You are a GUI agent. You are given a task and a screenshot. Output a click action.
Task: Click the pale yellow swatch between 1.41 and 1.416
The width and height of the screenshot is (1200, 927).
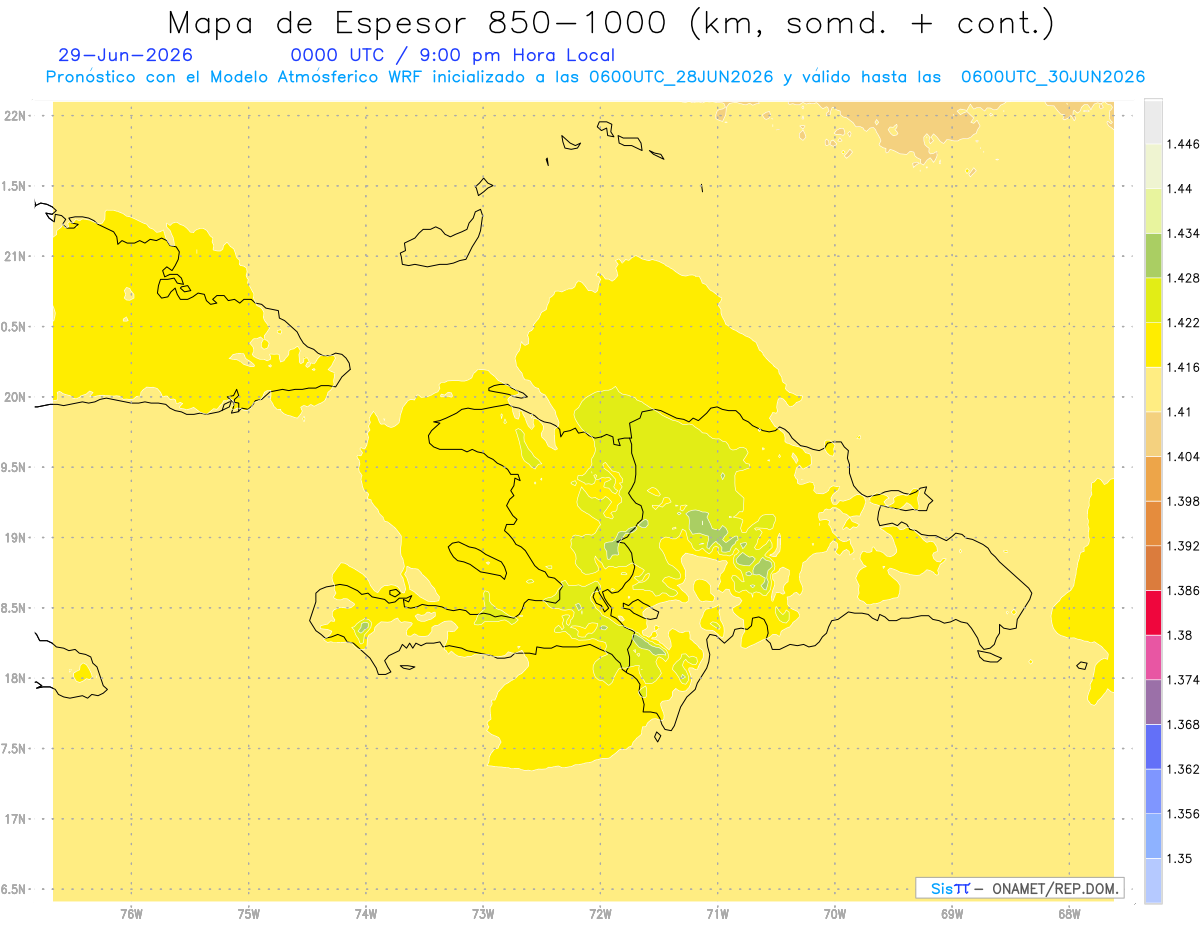point(1153,389)
